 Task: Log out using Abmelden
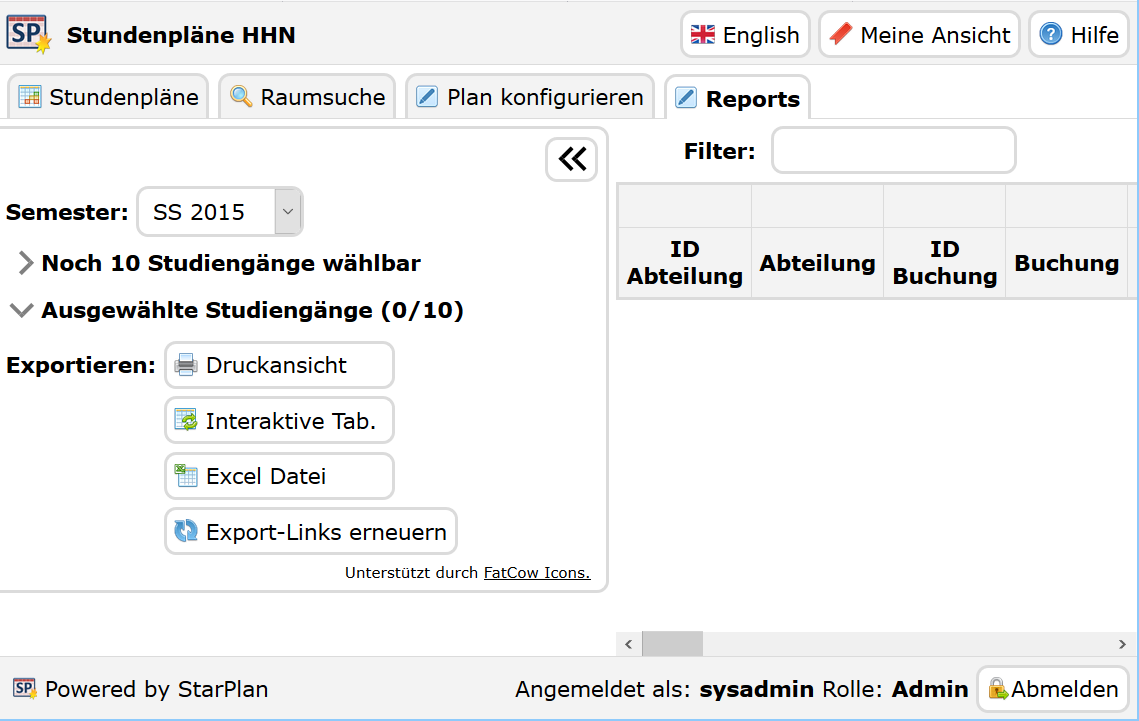point(1052,689)
